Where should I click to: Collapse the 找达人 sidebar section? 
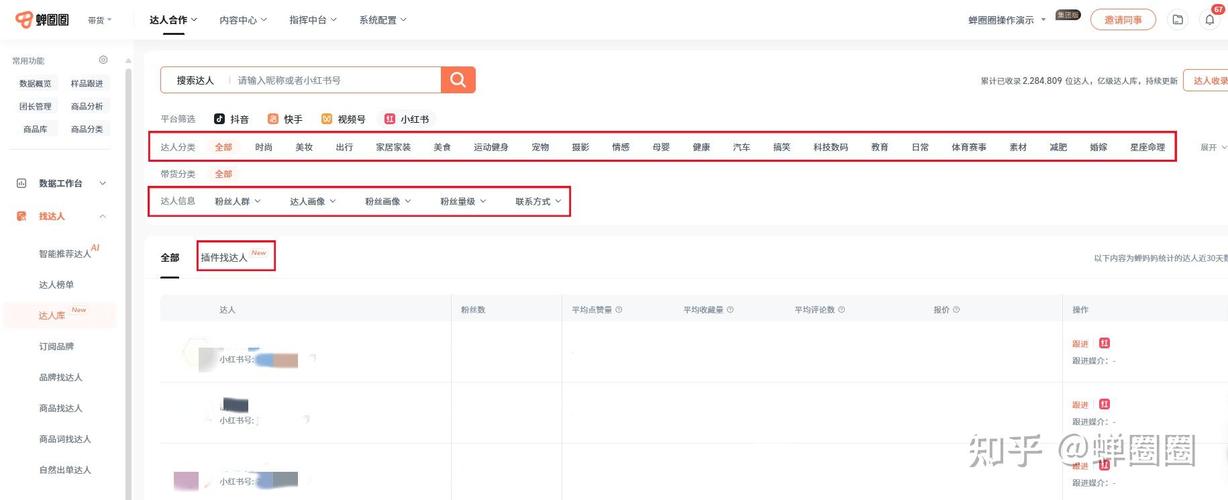coord(102,216)
